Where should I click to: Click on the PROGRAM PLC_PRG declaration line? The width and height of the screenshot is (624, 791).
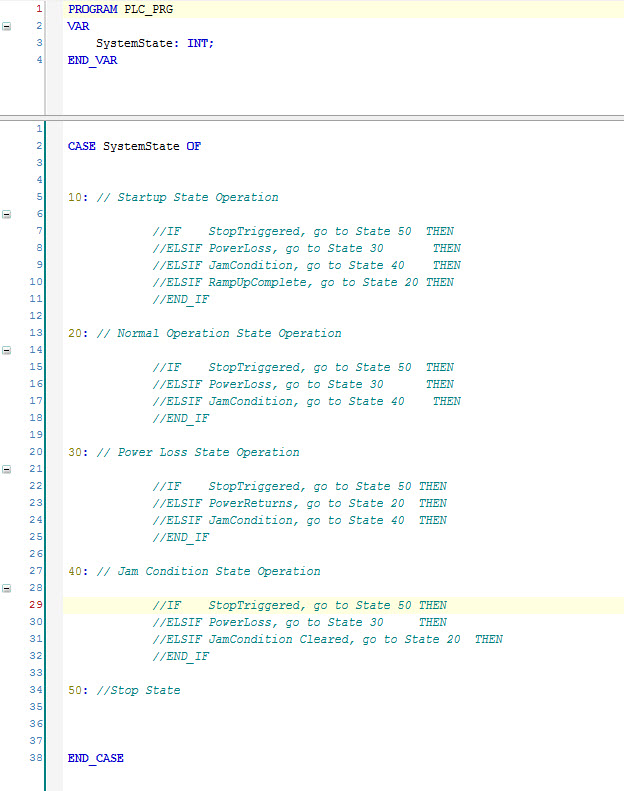pyautogui.click(x=121, y=9)
